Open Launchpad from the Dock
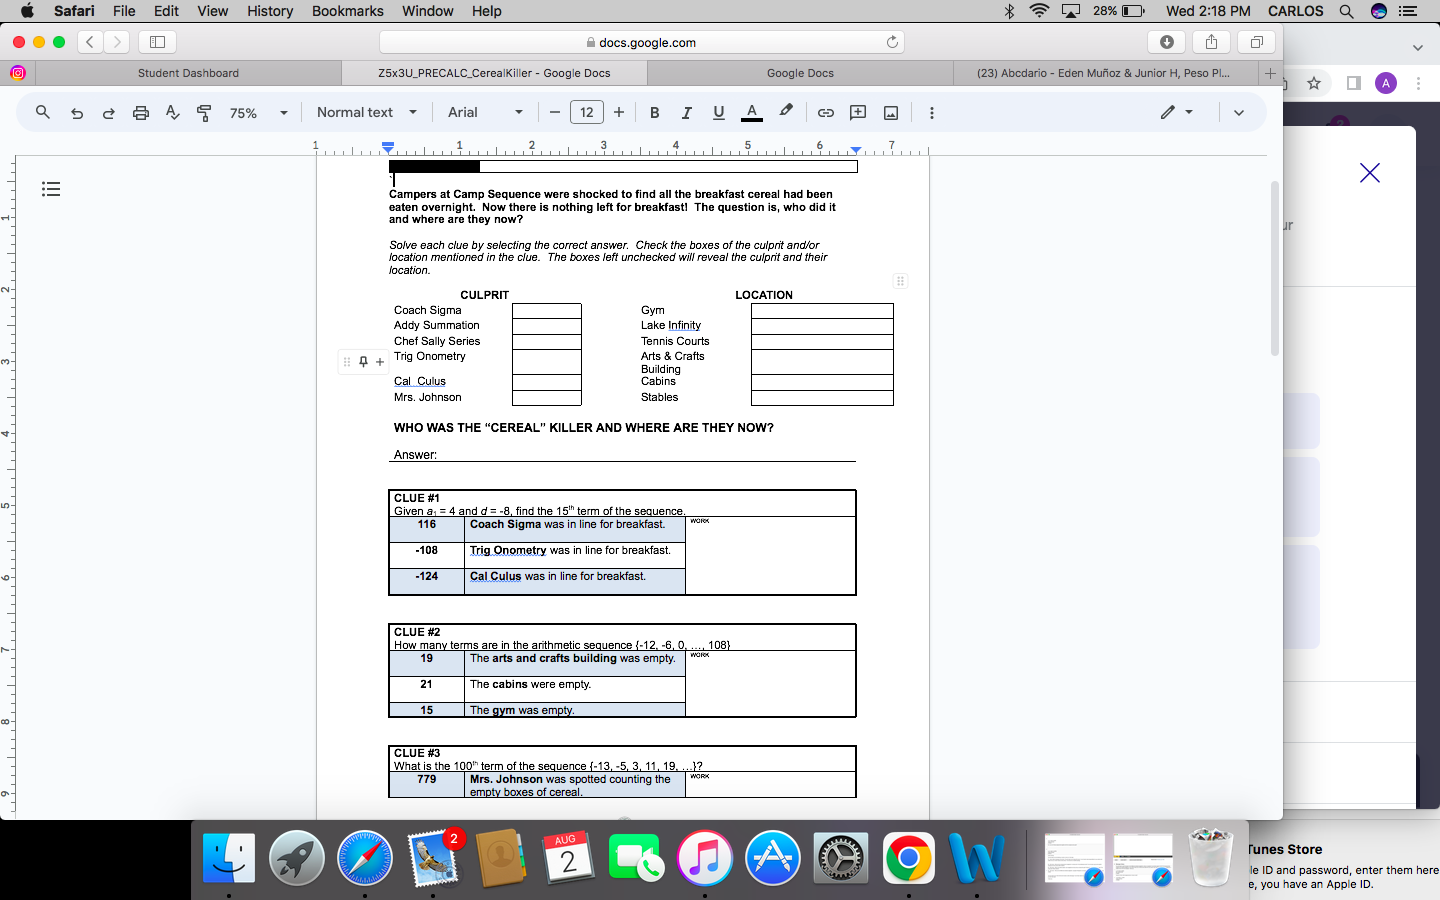The image size is (1440, 900). pos(297,858)
